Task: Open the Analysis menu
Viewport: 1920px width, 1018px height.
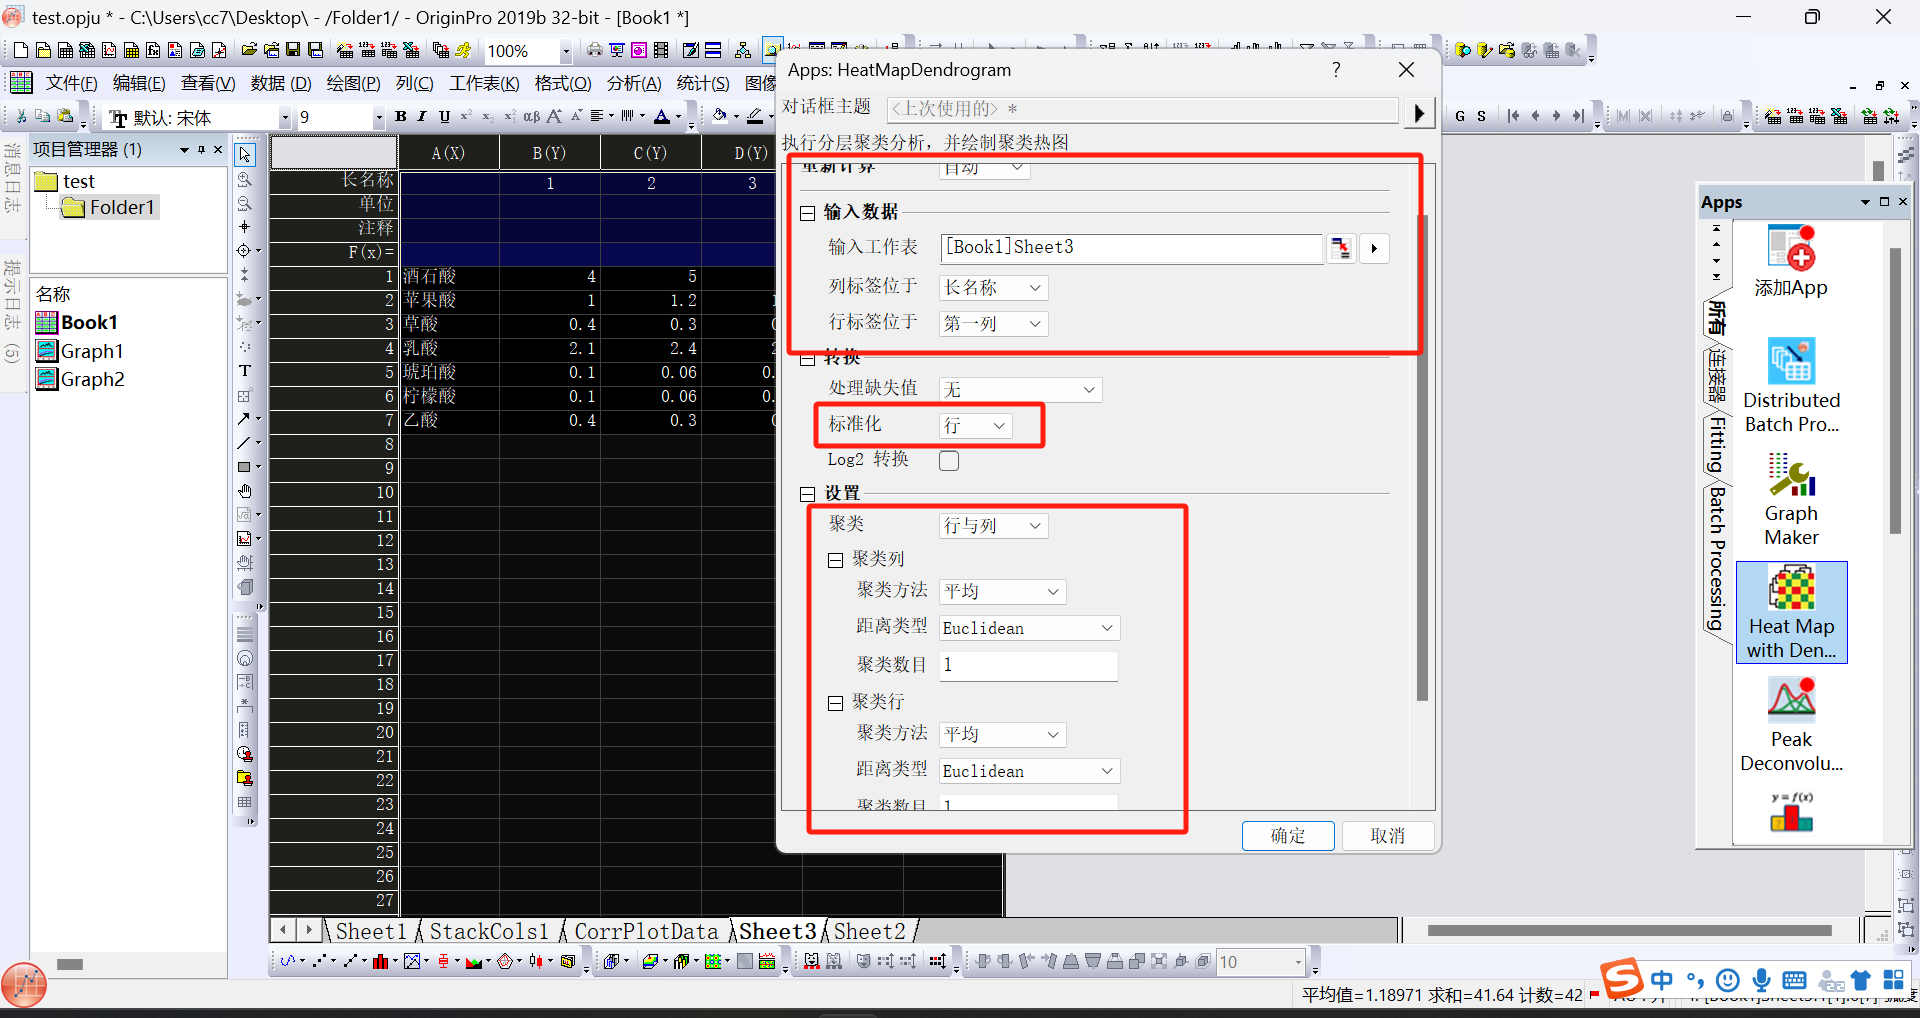Action: pos(633,83)
